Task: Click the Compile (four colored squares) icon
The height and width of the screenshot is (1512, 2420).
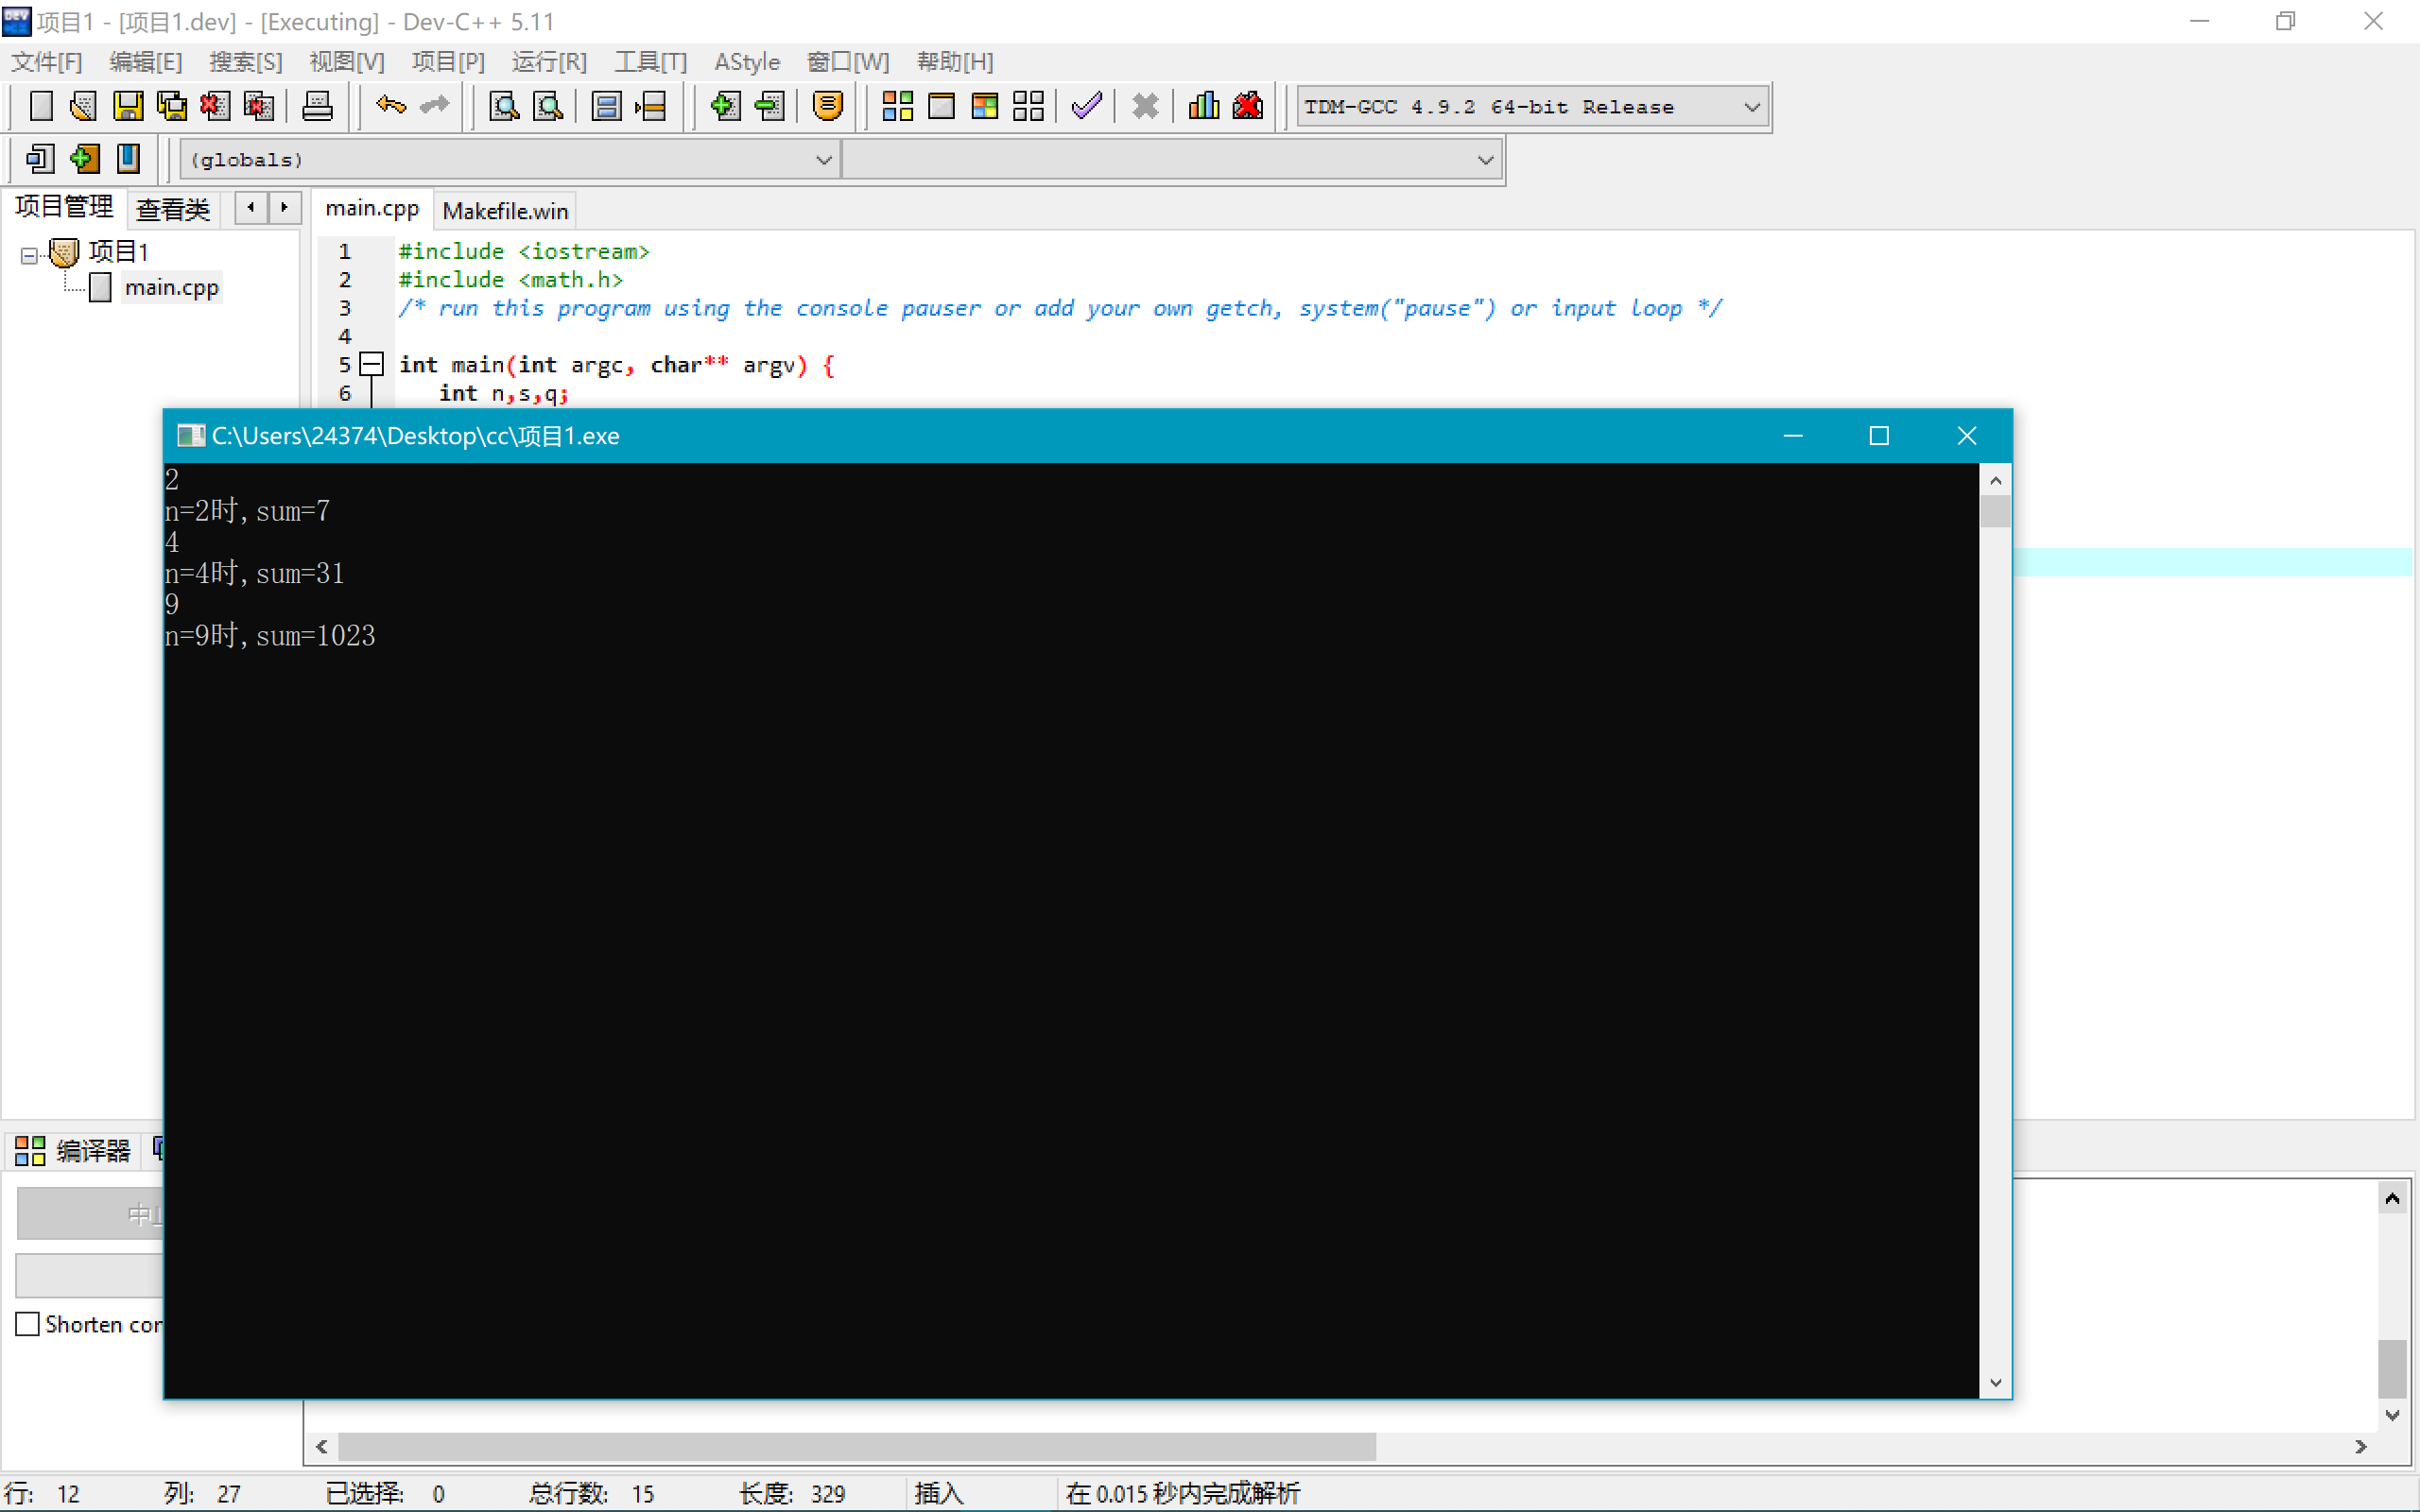Action: 897,106
